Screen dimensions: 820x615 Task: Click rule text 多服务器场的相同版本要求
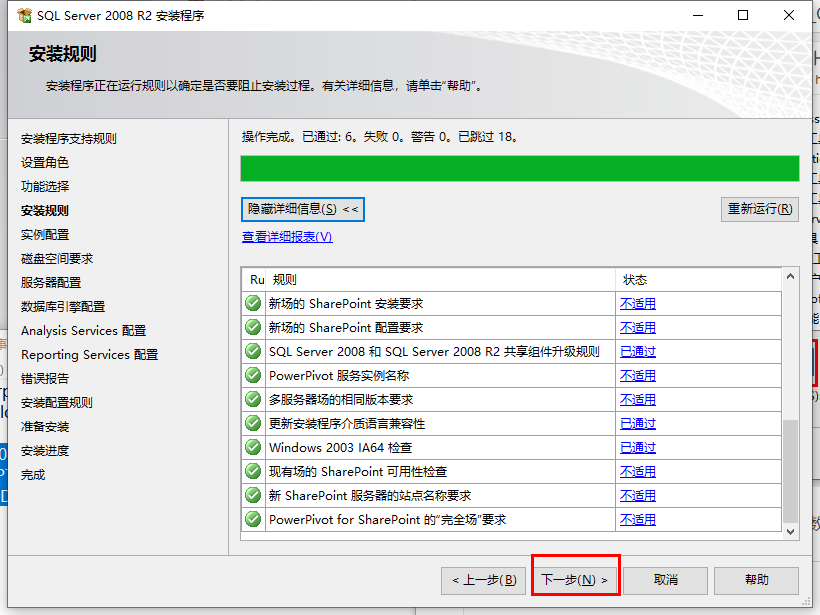click(x=341, y=400)
